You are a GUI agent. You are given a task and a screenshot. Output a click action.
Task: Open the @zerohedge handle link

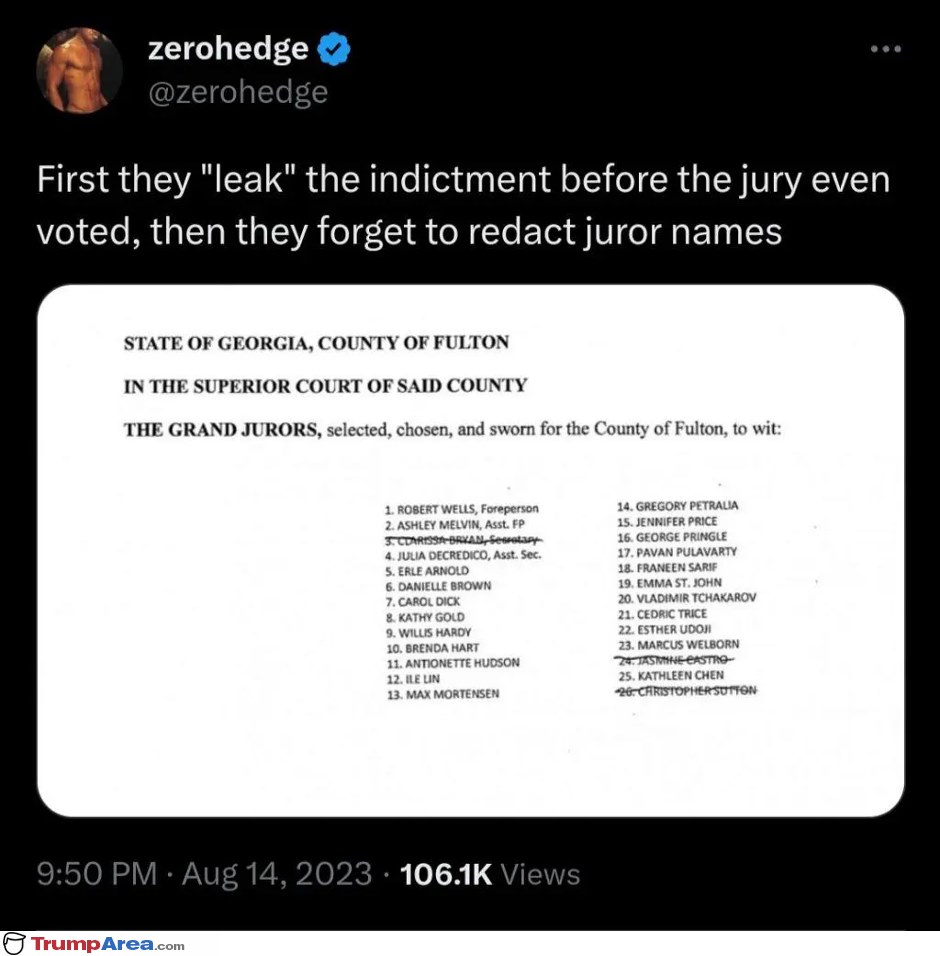coord(238,93)
